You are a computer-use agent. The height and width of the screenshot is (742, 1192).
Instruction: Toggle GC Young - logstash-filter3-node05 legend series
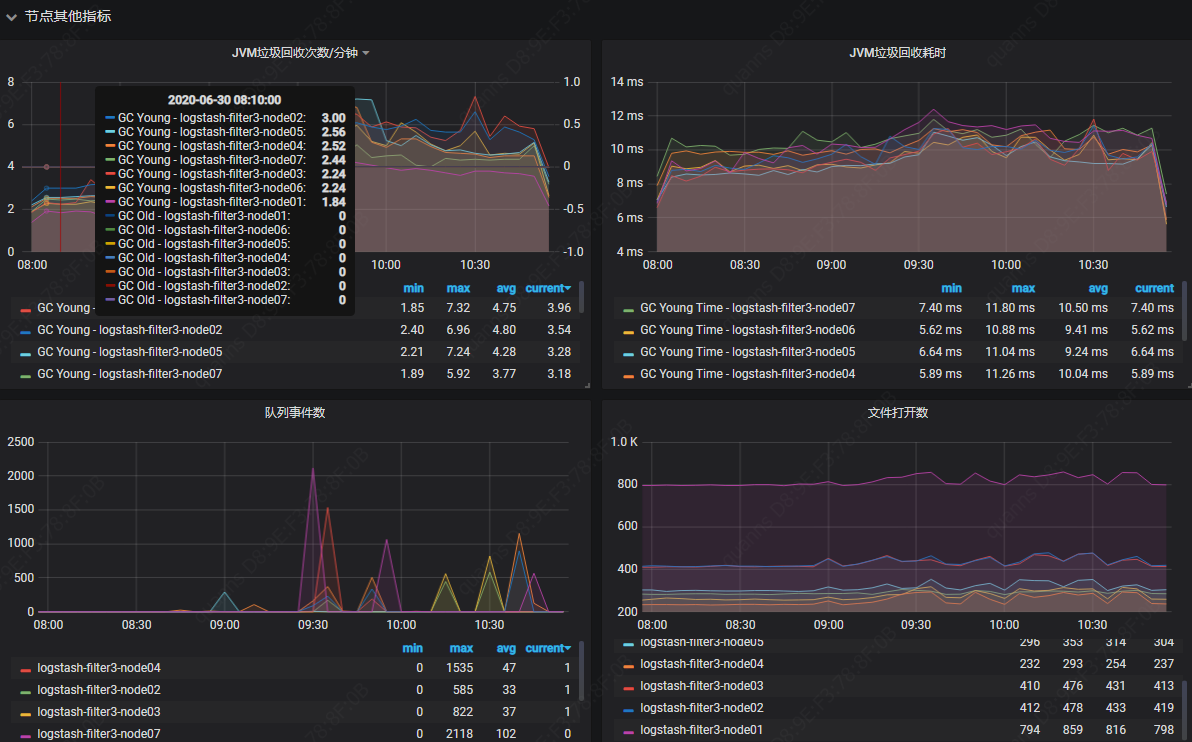pos(129,352)
